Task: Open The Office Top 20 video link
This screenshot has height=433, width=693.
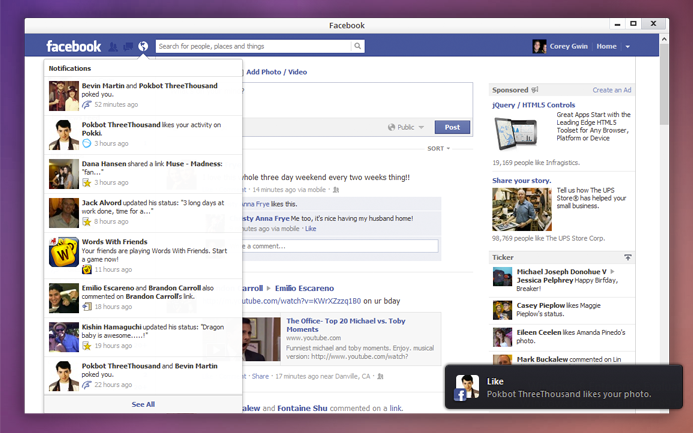Action: coord(346,325)
